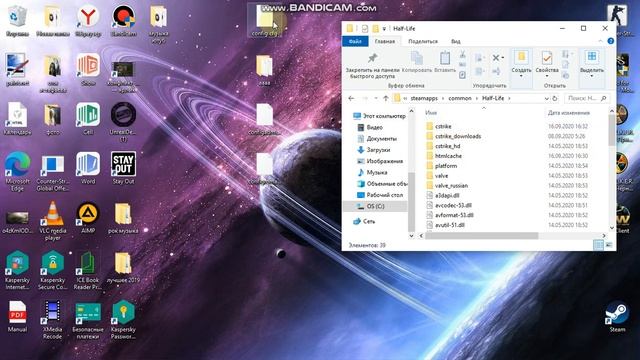The width and height of the screenshot is (640, 360).
Task: Select Рабочий стол in navigation pane
Action: pyautogui.click(x=380, y=195)
